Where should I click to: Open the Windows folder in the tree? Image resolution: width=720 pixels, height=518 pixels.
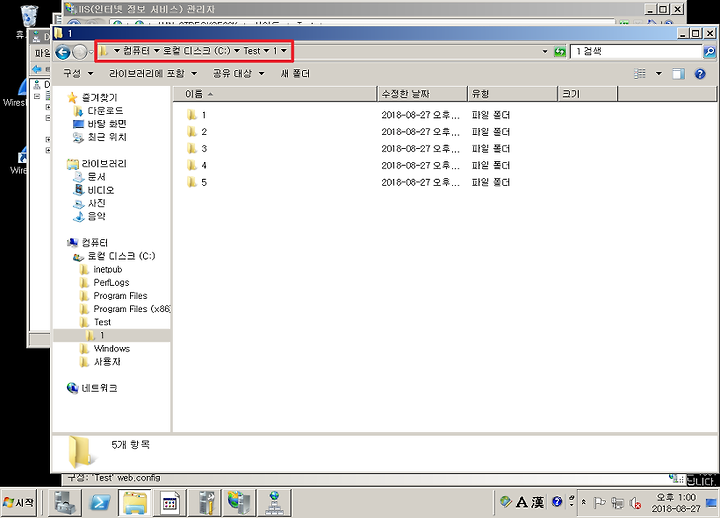click(x=112, y=349)
